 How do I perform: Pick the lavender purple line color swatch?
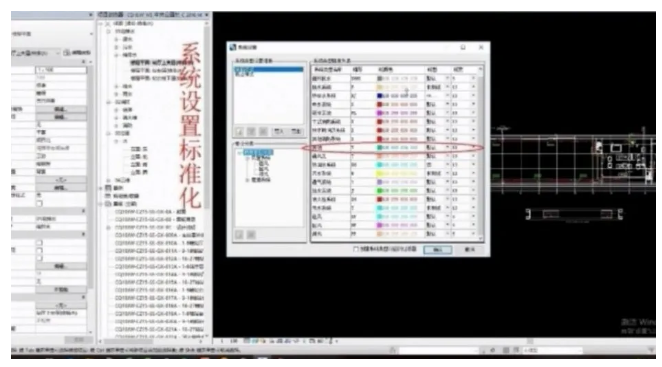[380, 182]
